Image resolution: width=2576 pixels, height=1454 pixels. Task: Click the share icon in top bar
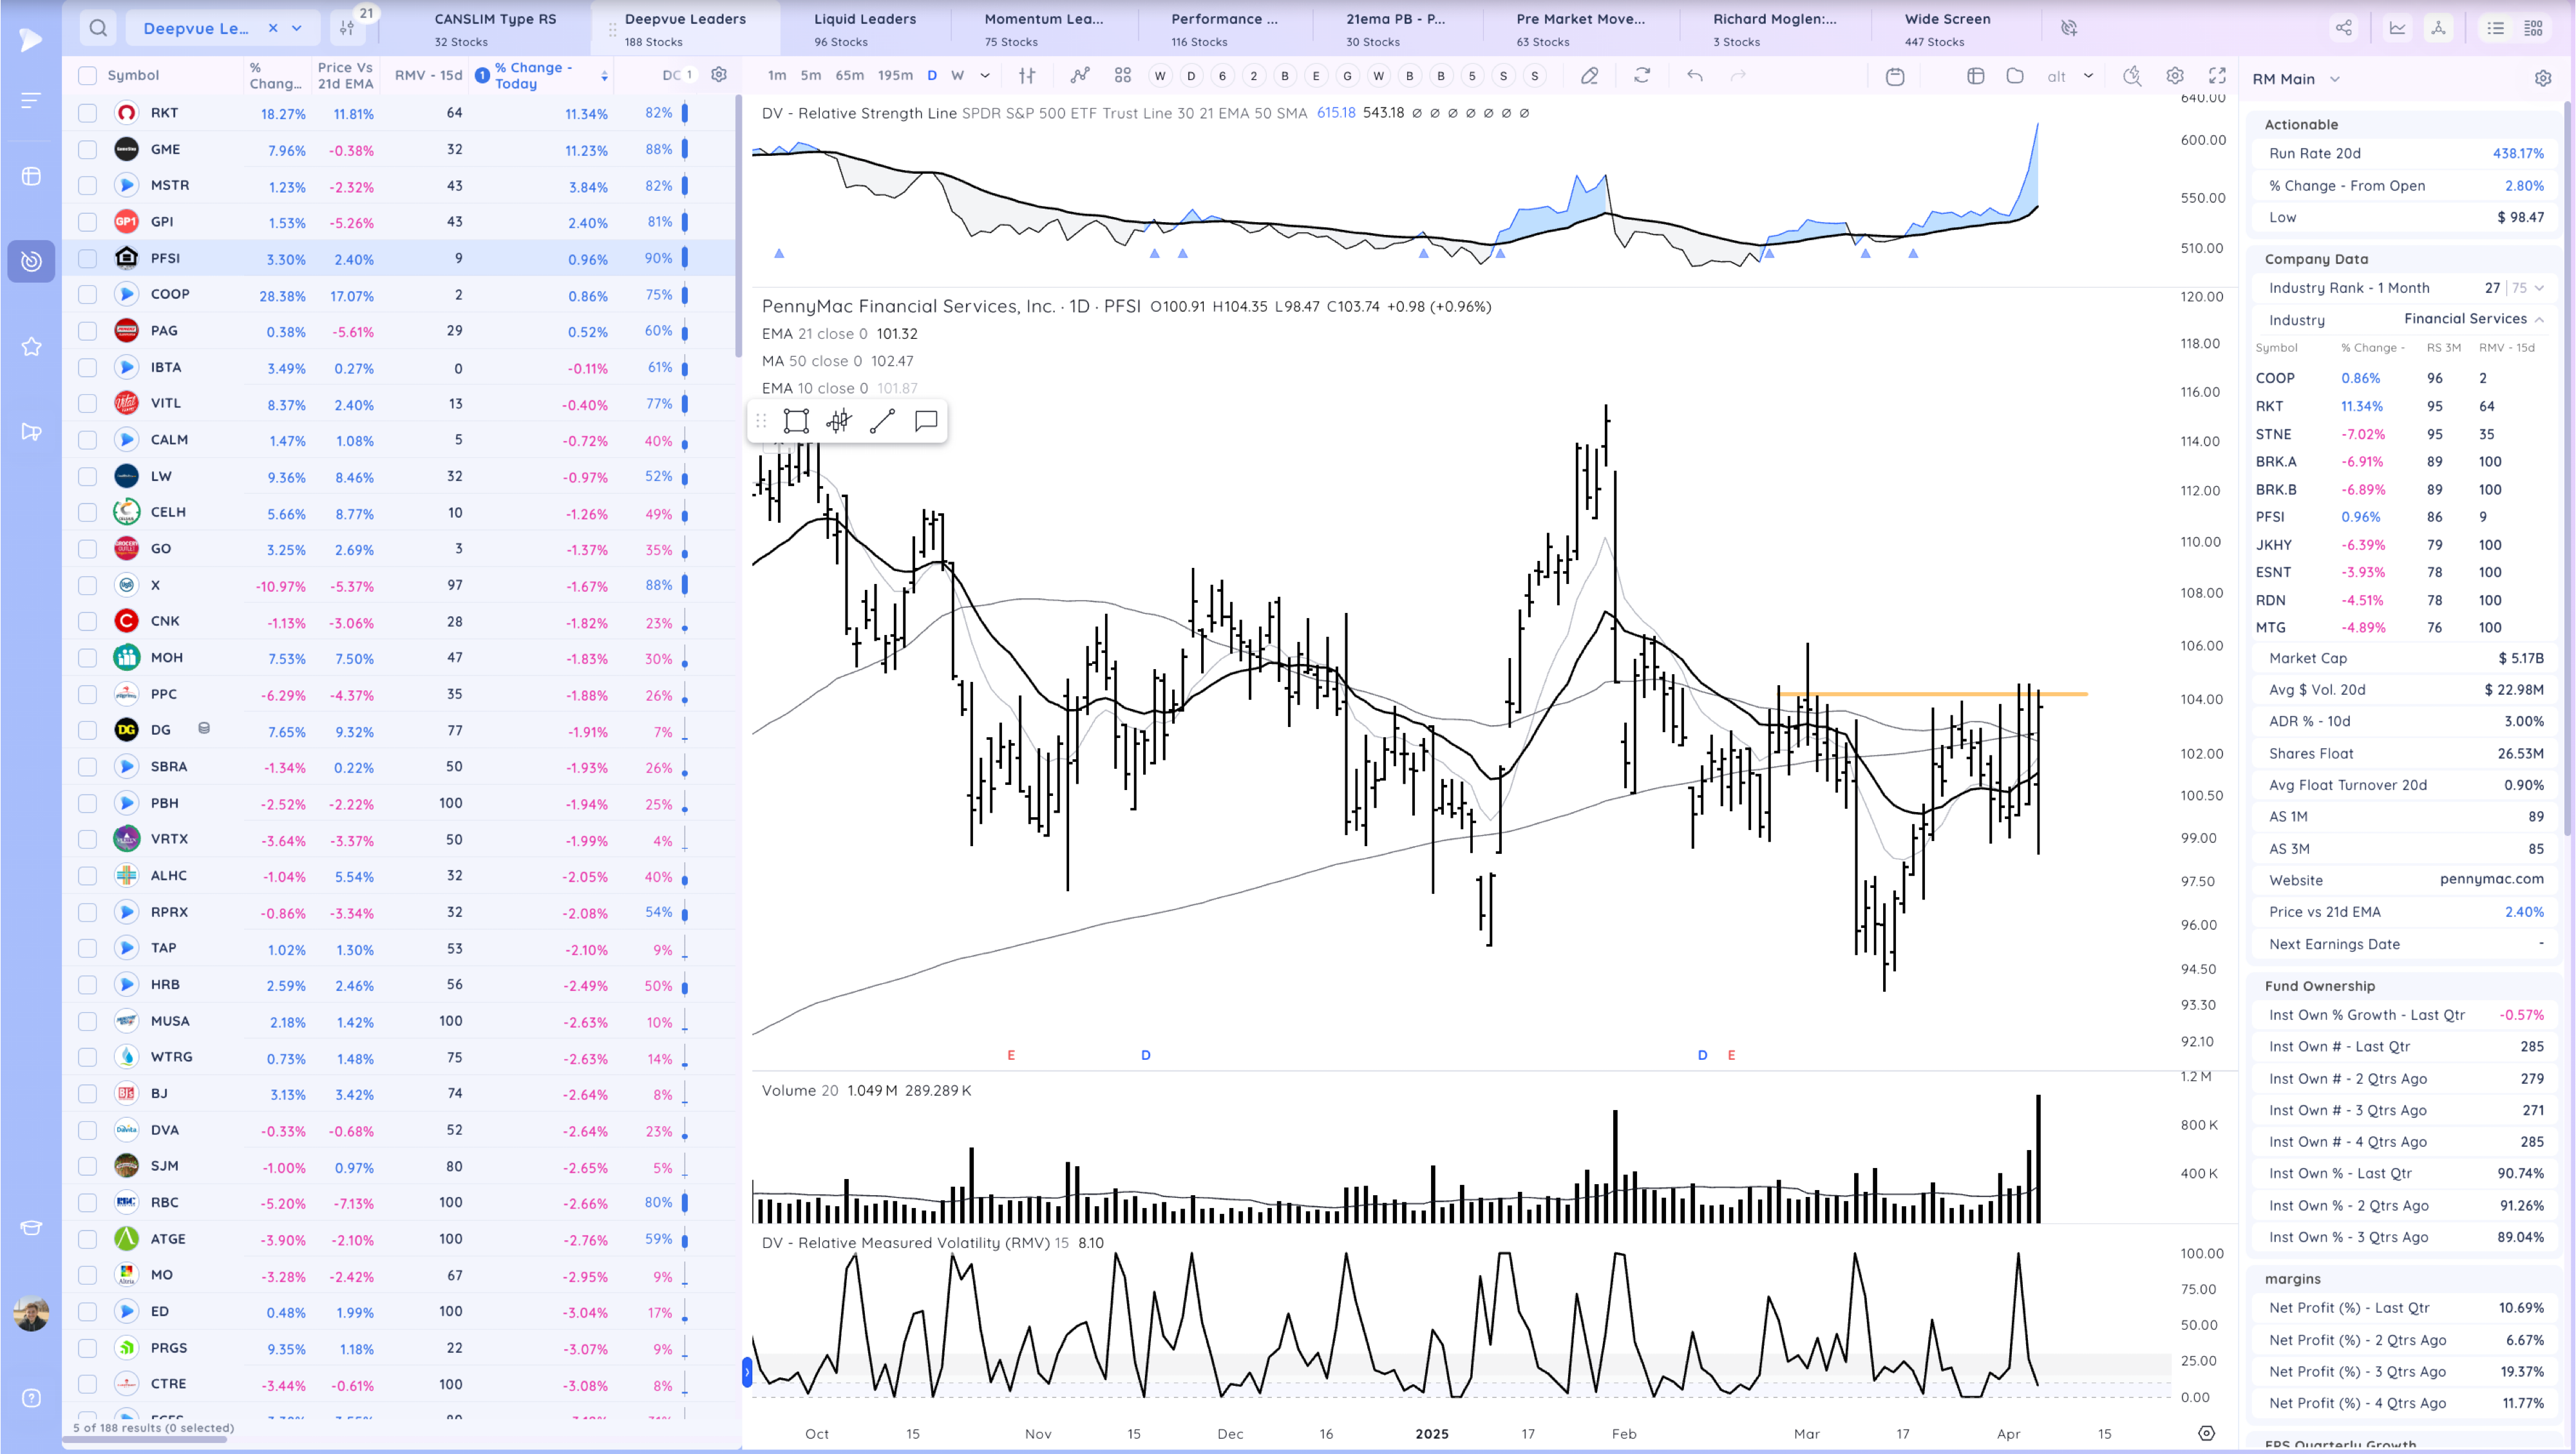pyautogui.click(x=2344, y=28)
